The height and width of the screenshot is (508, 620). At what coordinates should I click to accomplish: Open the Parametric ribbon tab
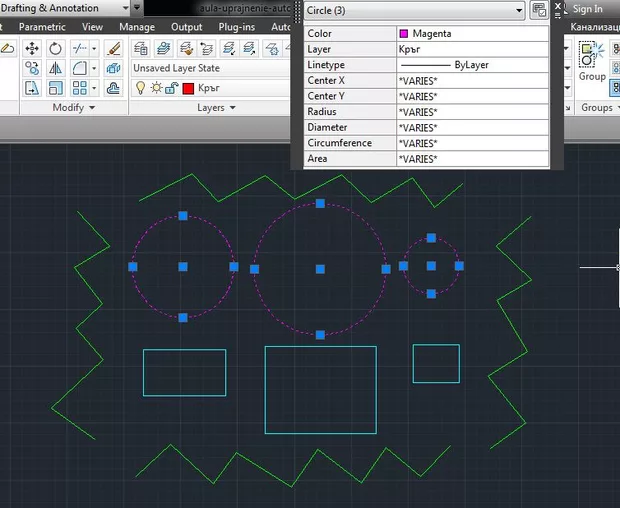click(42, 27)
